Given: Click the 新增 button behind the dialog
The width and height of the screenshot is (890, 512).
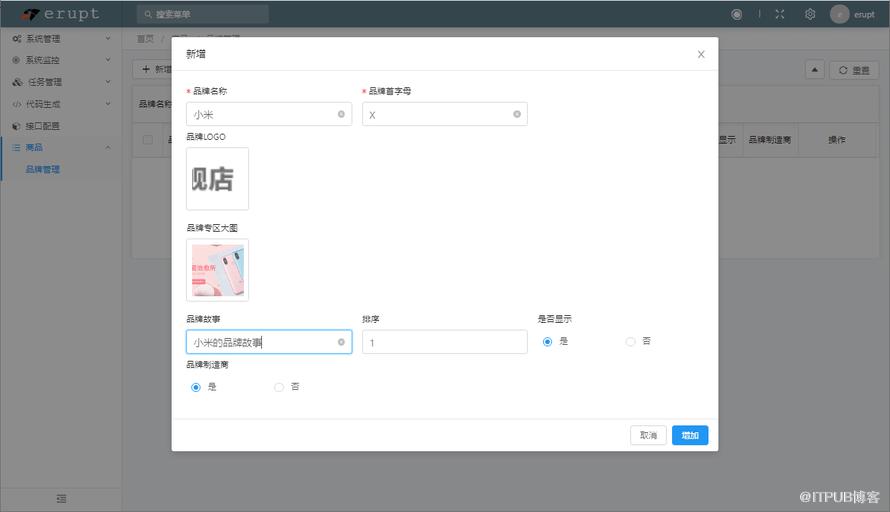Looking at the screenshot, I should [153, 69].
